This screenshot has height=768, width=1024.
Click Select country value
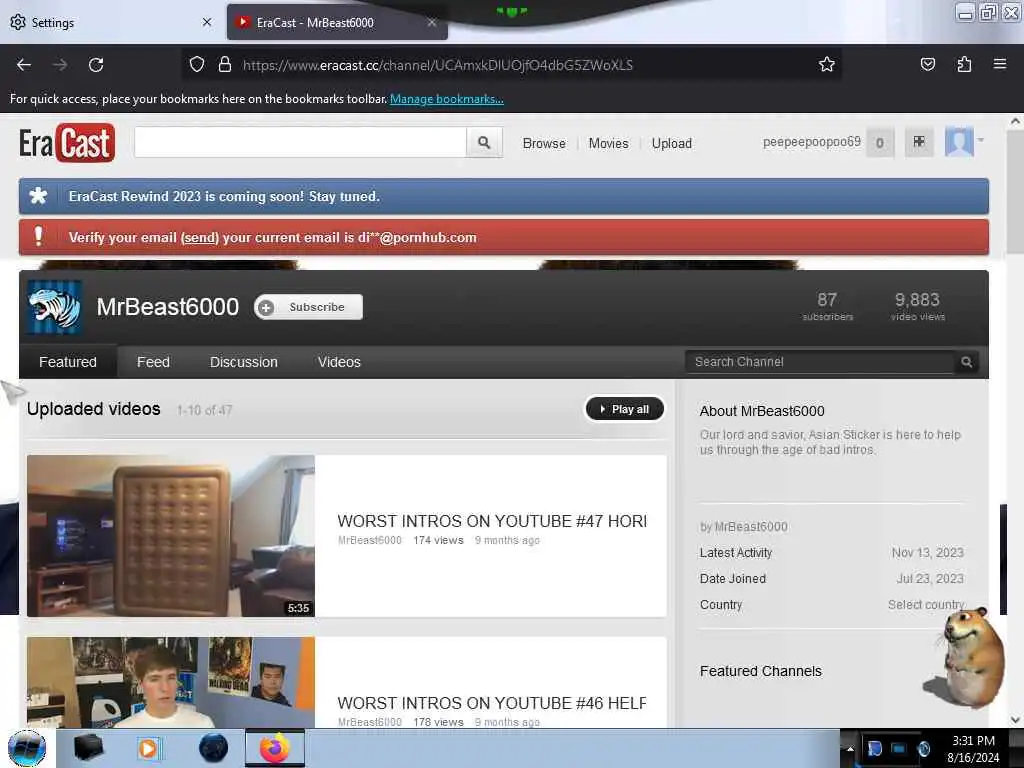925,605
